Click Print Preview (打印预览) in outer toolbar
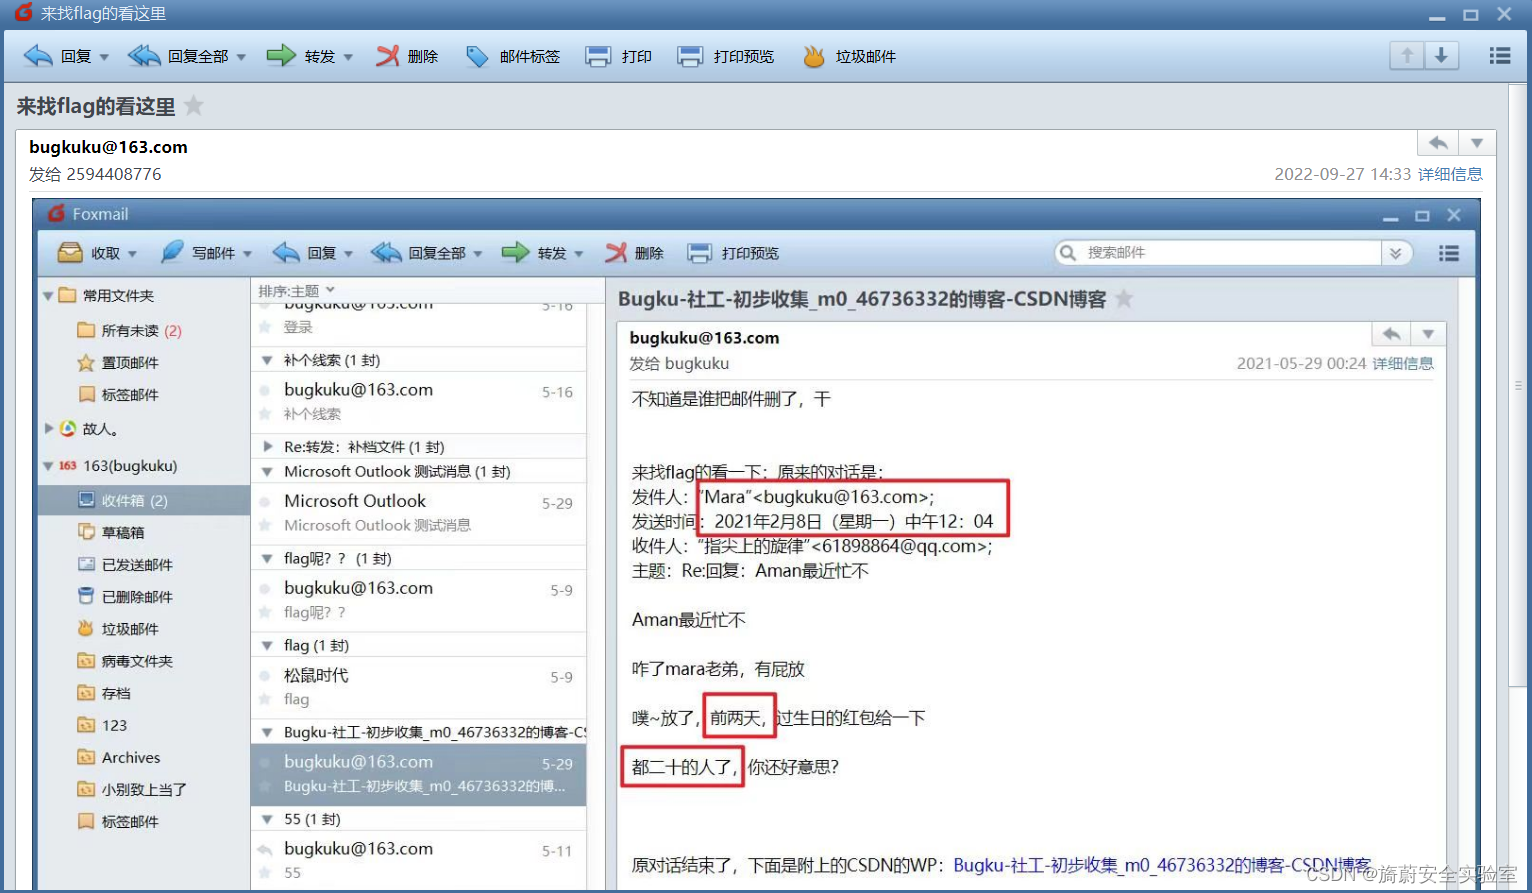This screenshot has height=893, width=1532. coord(726,57)
